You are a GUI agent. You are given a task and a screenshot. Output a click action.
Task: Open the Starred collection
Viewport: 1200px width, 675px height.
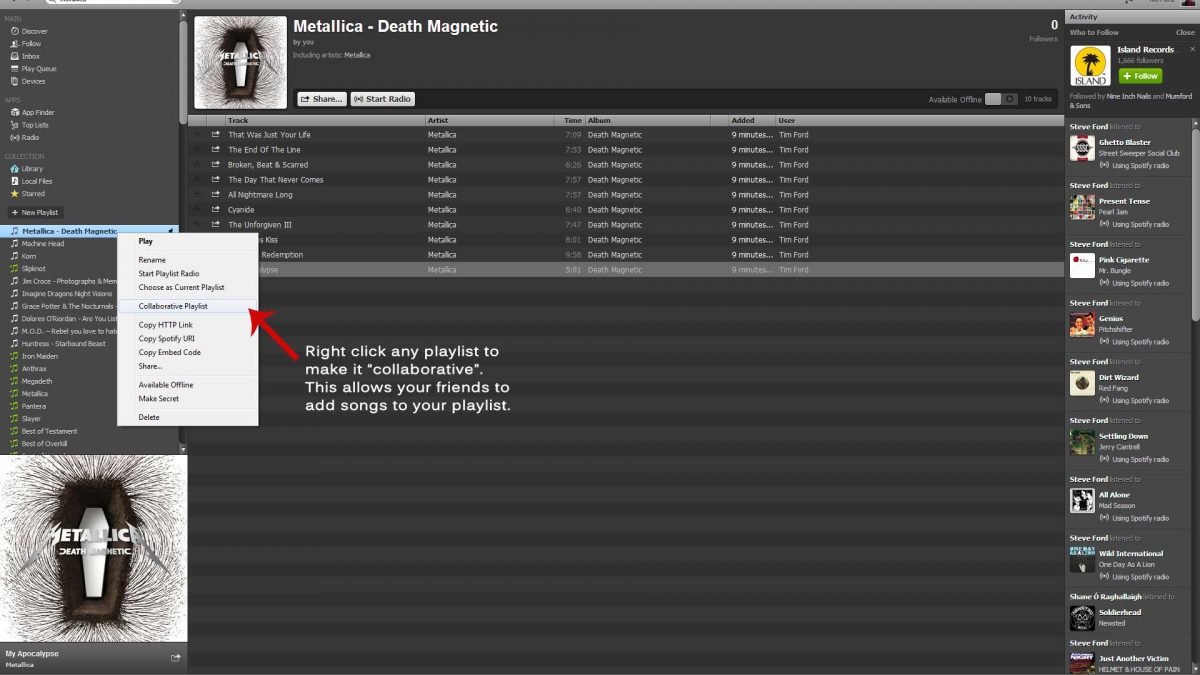coord(32,194)
